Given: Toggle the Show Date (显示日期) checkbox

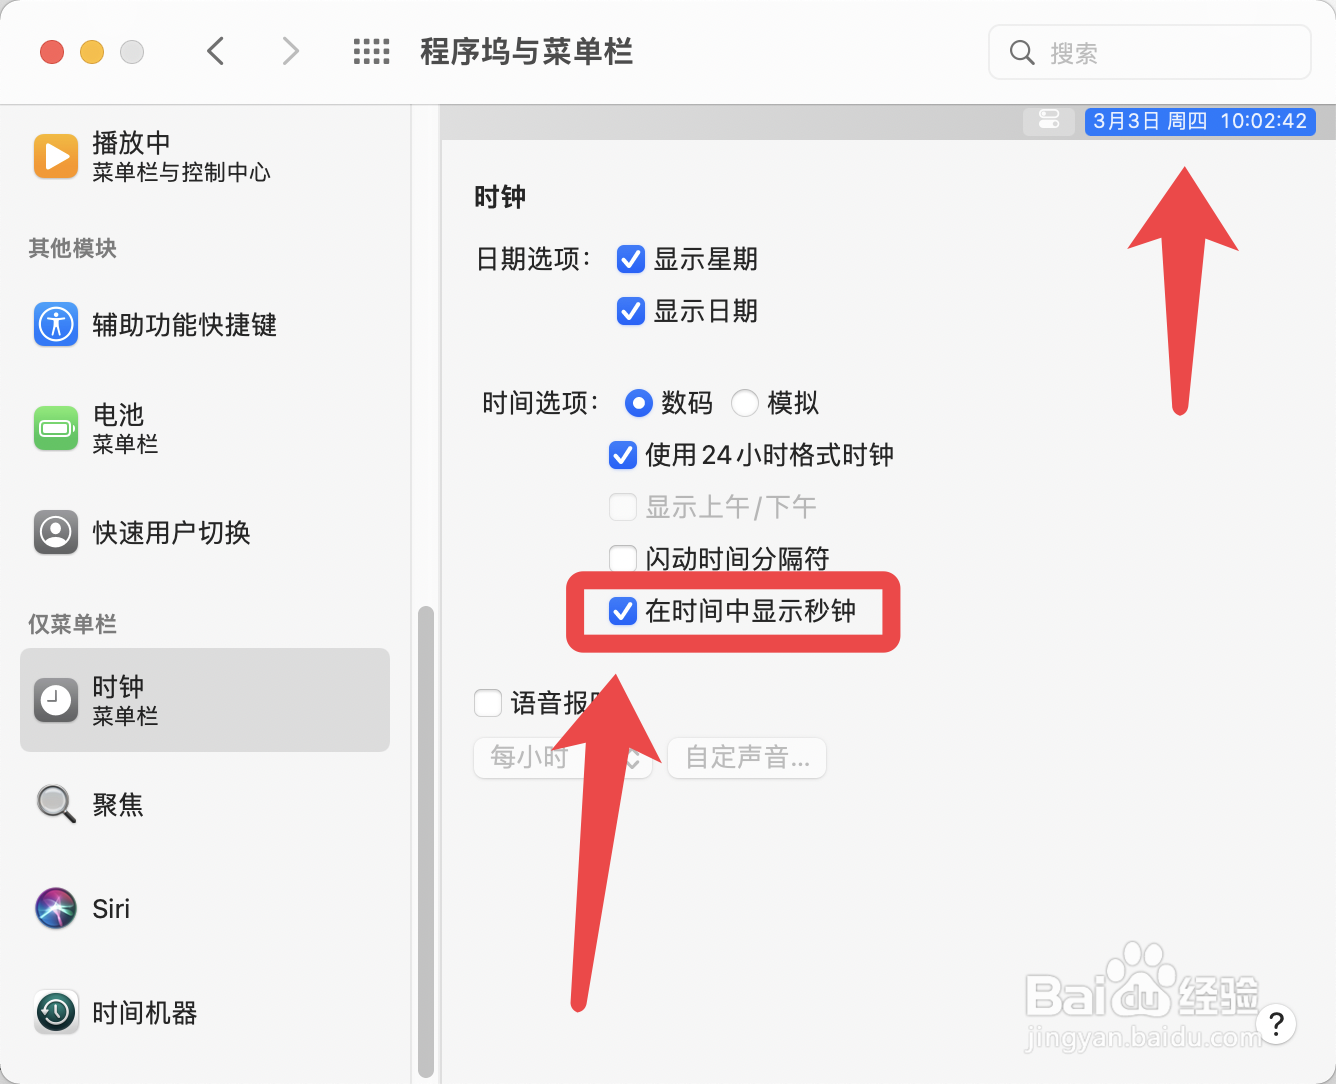Looking at the screenshot, I should 631,311.
